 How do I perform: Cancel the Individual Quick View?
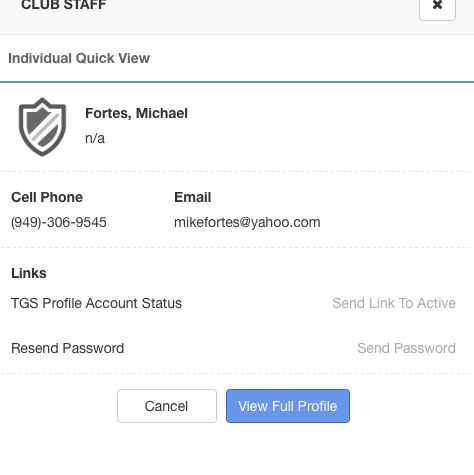click(167, 406)
